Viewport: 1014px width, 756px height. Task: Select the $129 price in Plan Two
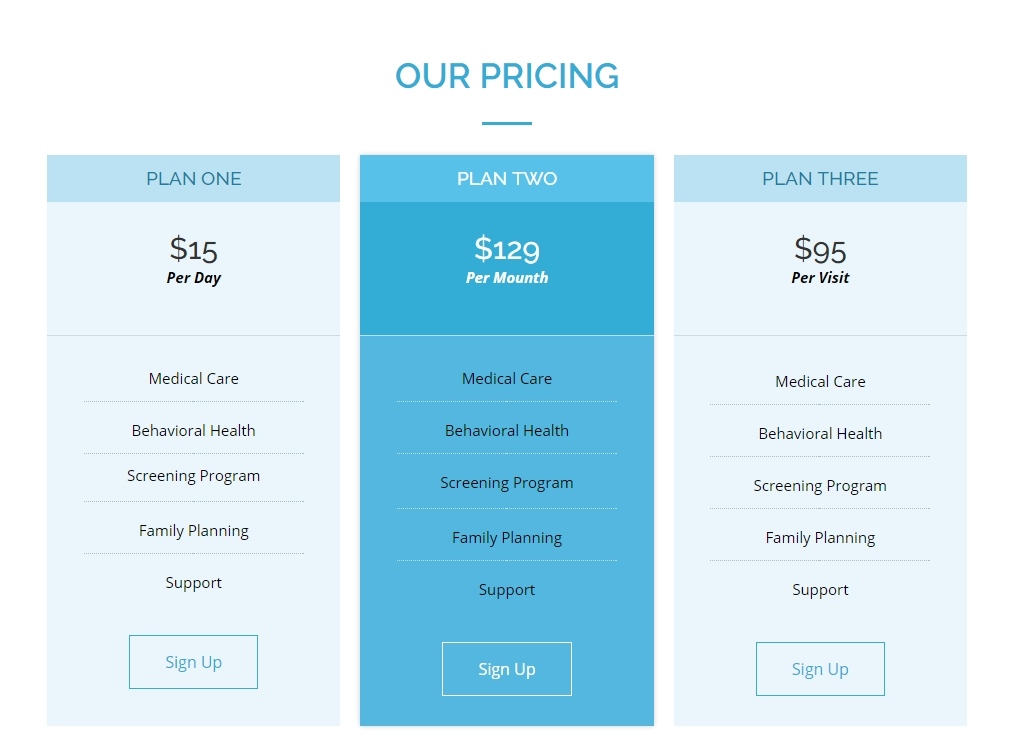point(507,248)
